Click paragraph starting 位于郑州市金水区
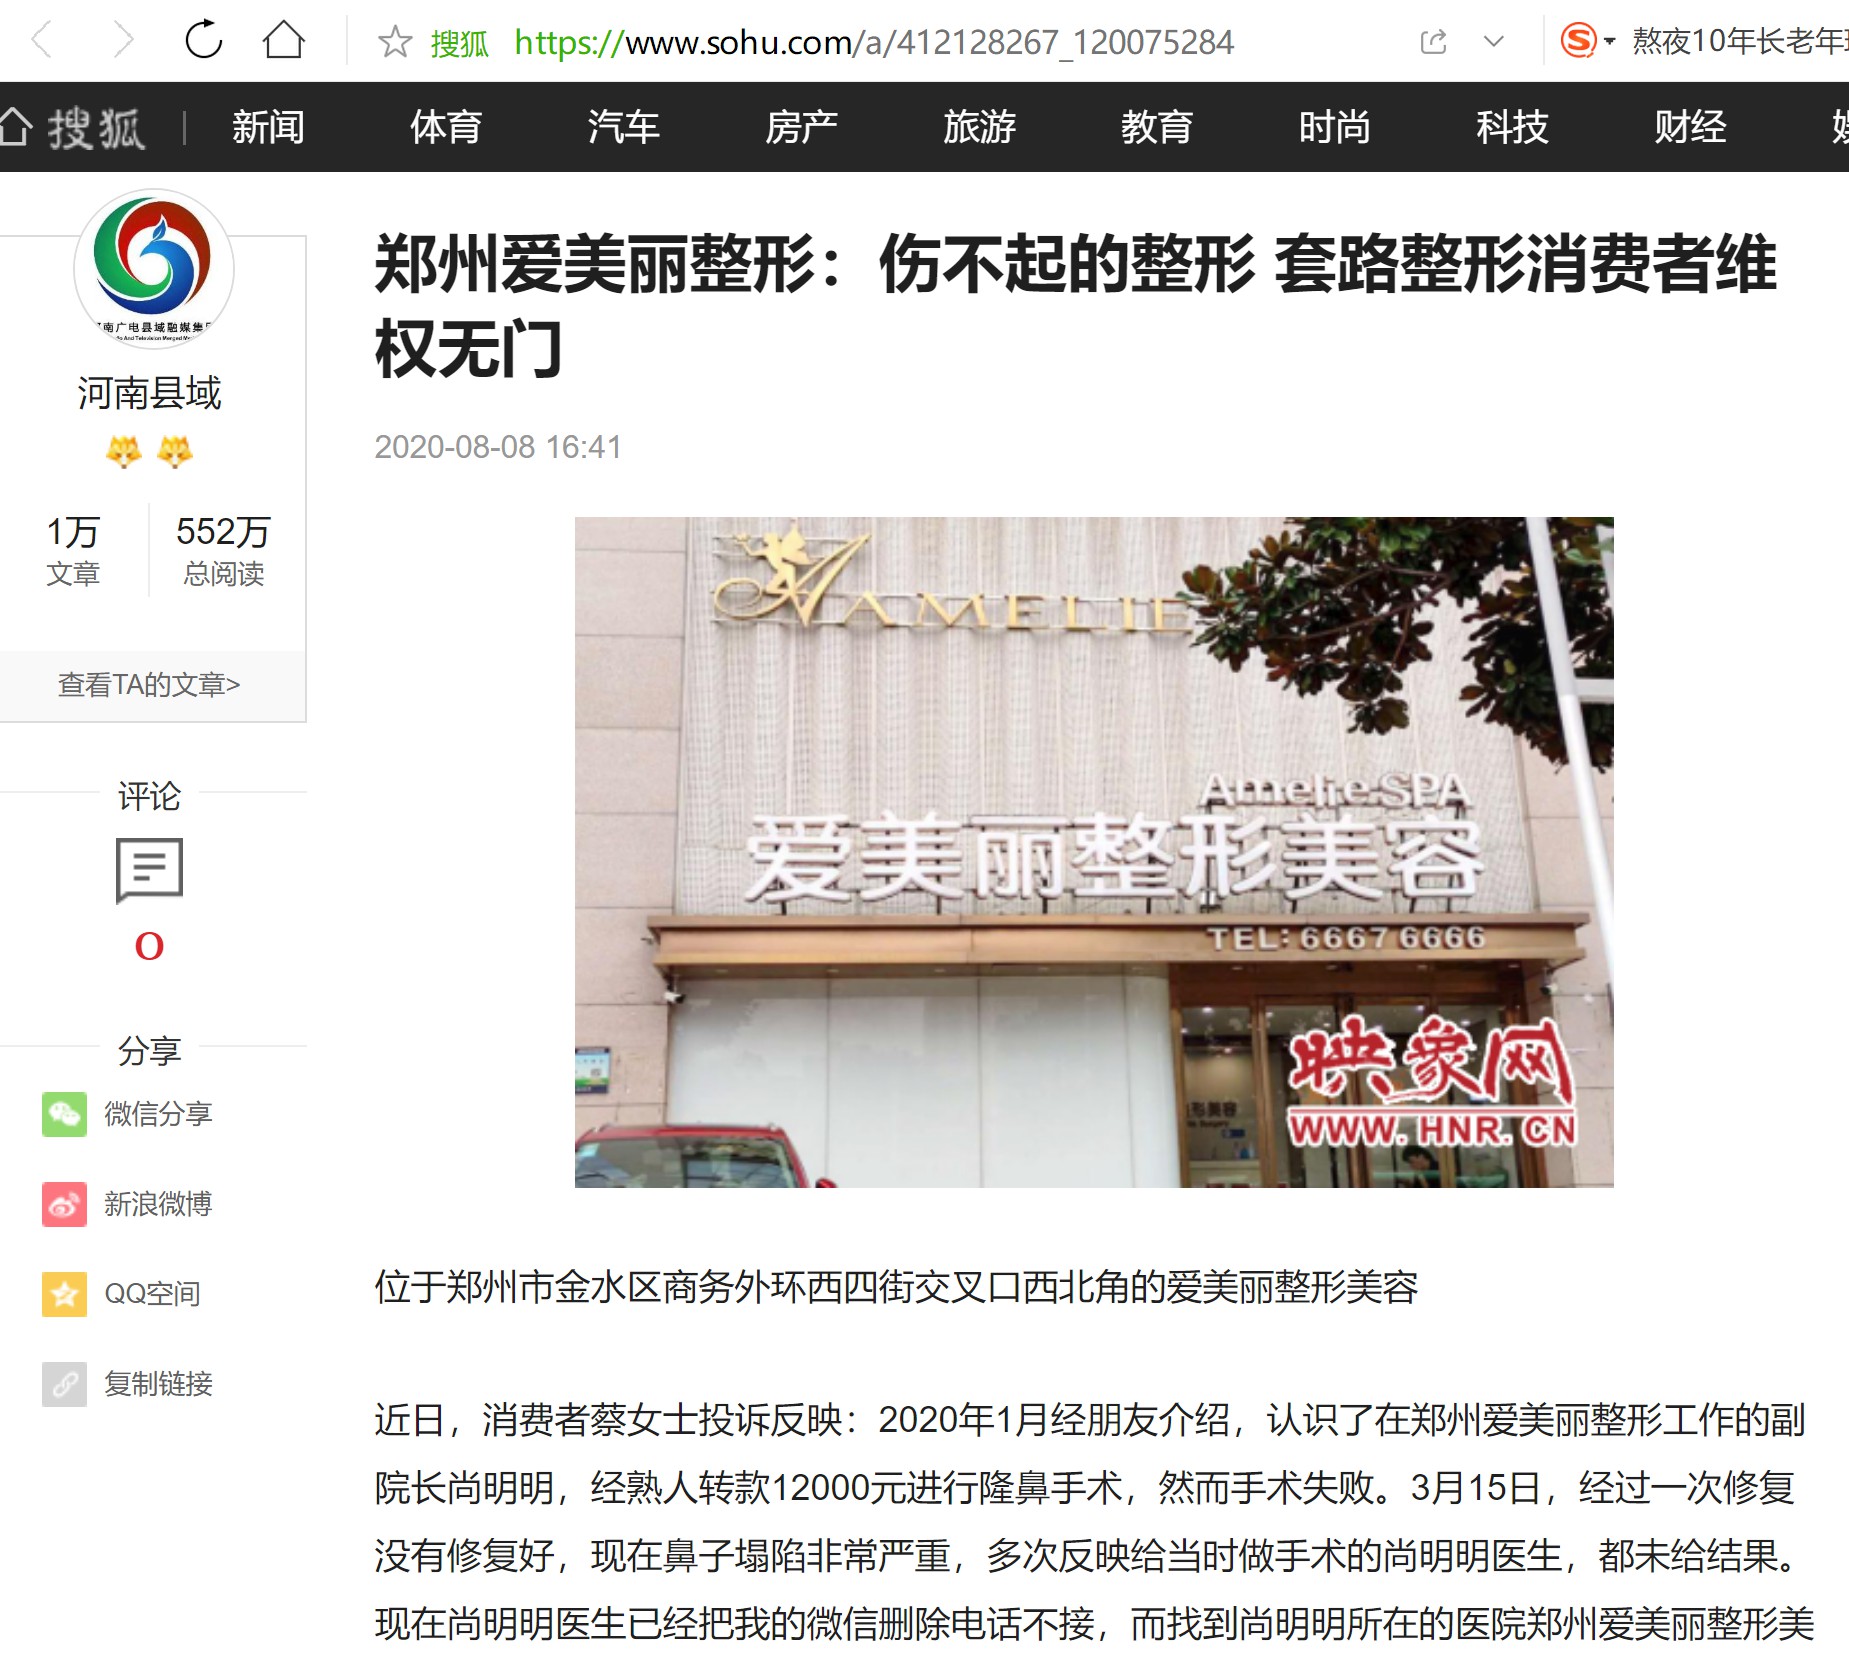Screen dimensions: 1849x1654 [896, 1287]
